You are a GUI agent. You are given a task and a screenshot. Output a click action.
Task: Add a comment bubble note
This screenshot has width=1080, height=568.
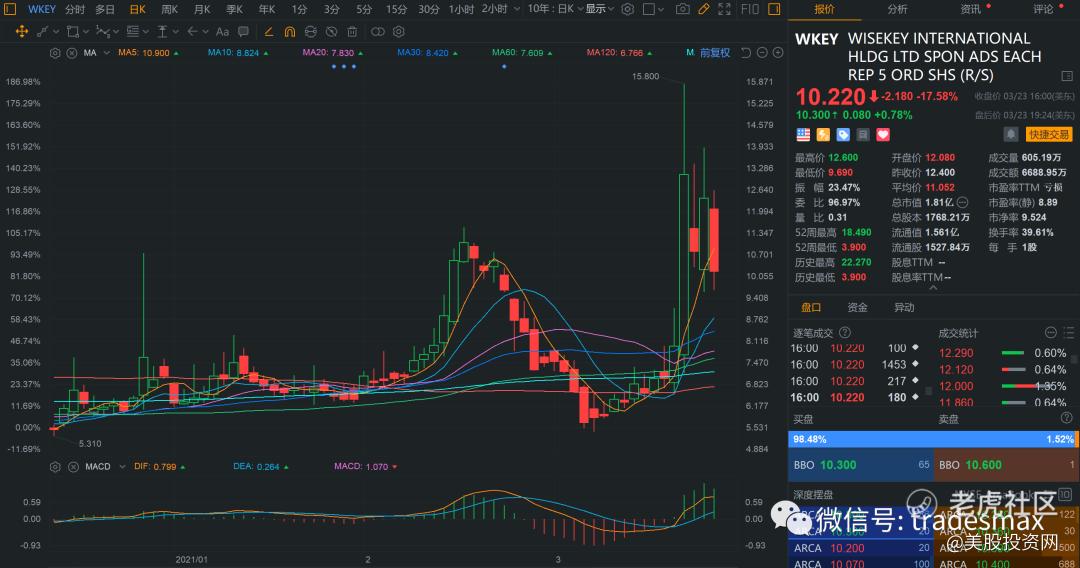point(243,32)
